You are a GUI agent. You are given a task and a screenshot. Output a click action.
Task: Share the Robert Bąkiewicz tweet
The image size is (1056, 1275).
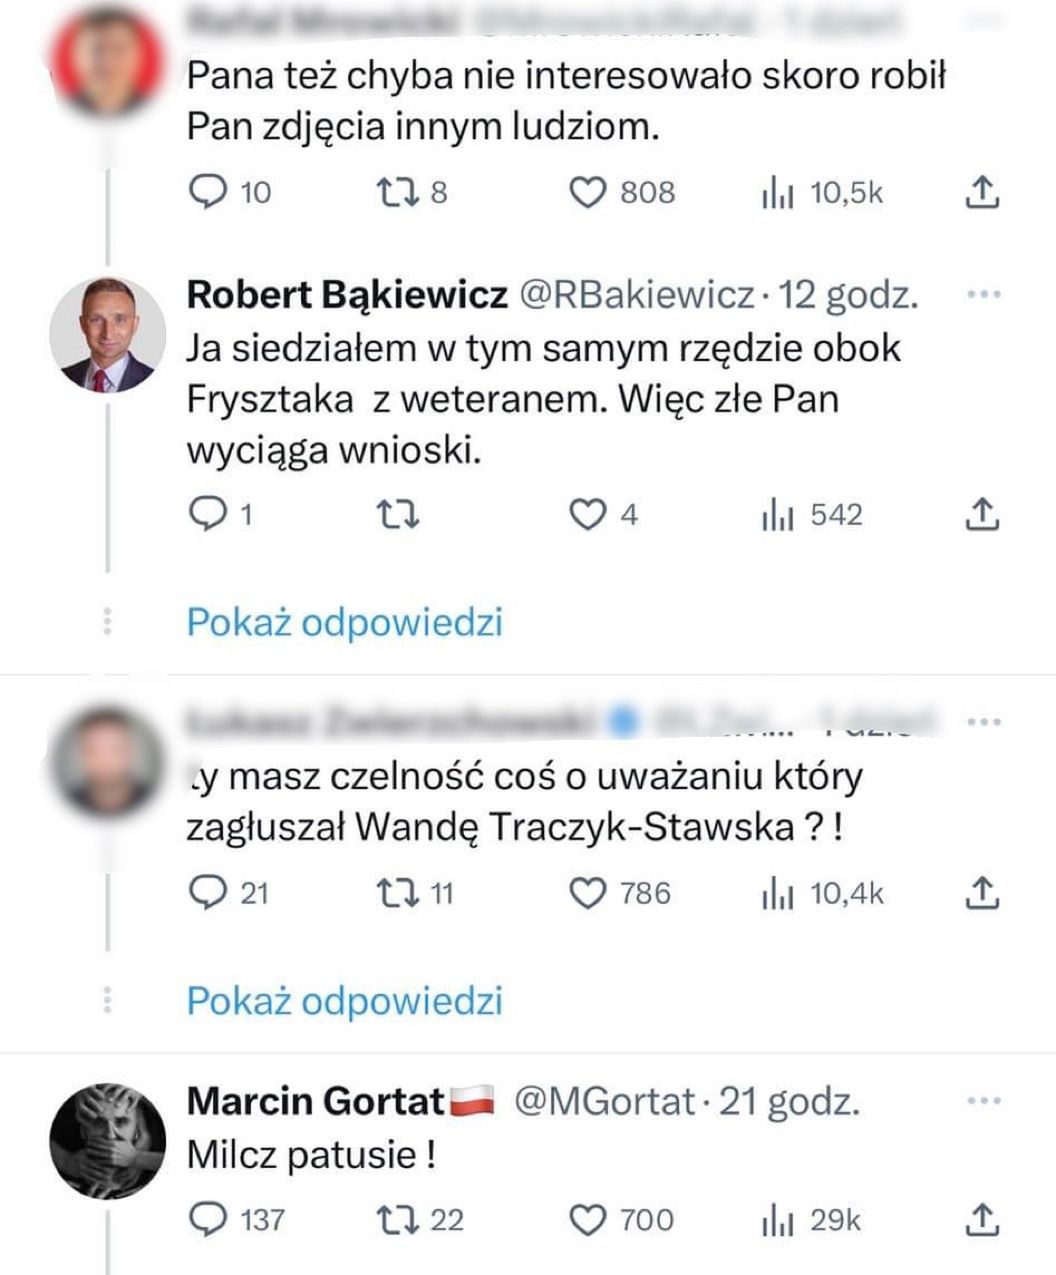click(x=982, y=514)
